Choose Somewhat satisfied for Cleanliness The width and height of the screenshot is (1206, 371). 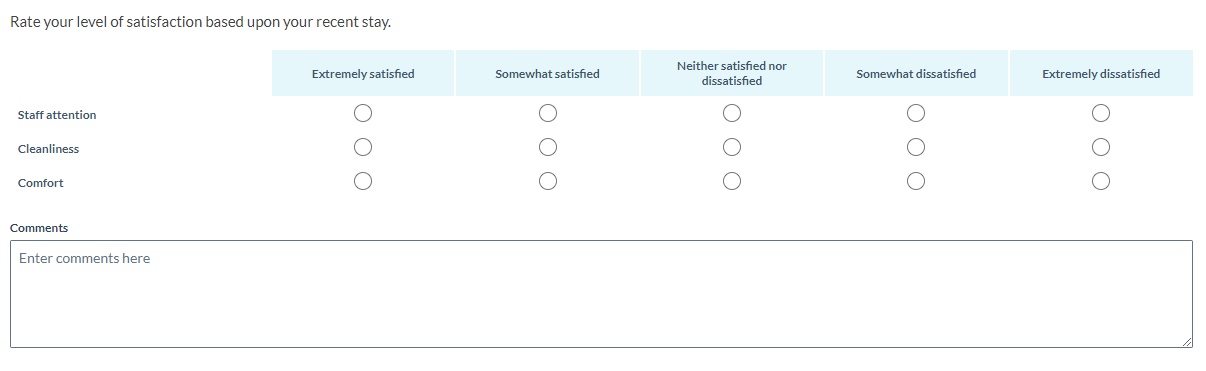point(547,148)
